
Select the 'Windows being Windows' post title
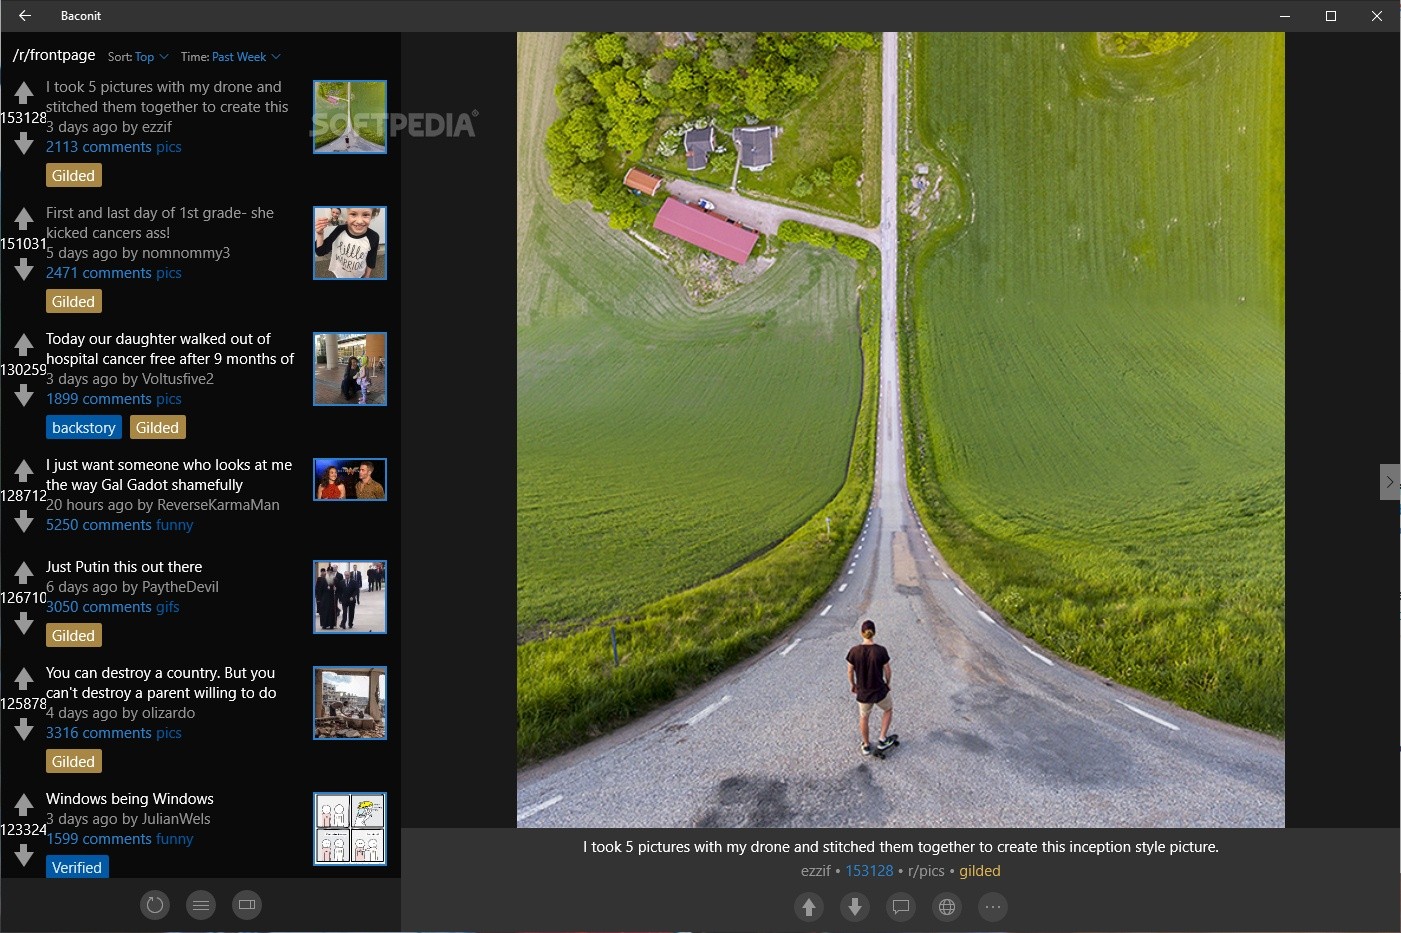pyautogui.click(x=130, y=799)
